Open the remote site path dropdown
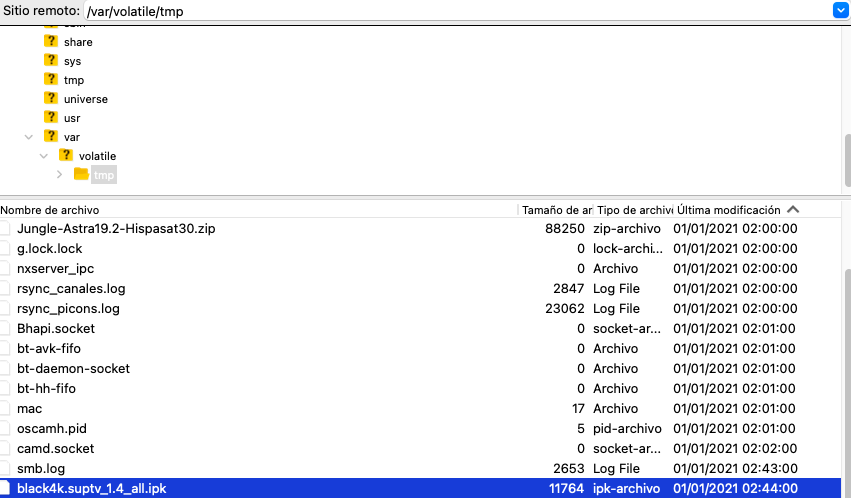 (840, 10)
